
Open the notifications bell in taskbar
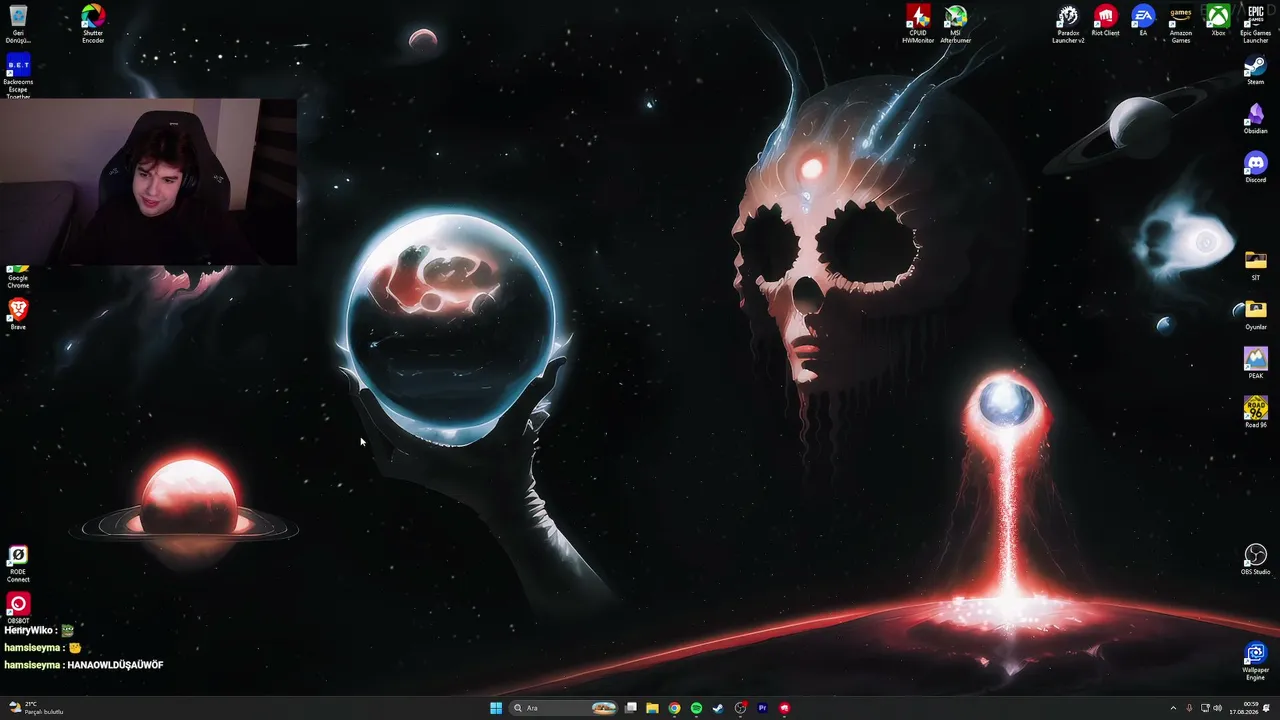tap(1268, 708)
